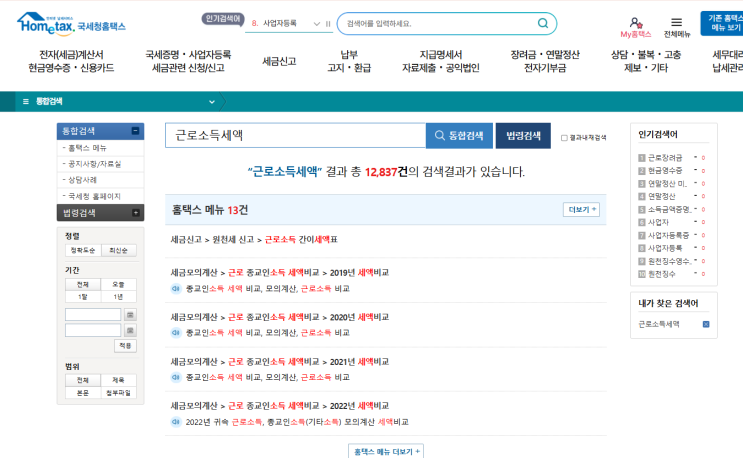Viewport: 743px width, 458px height.
Task: Open 상담·불복·고충 제보·기타 menu
Action: [x=646, y=61]
